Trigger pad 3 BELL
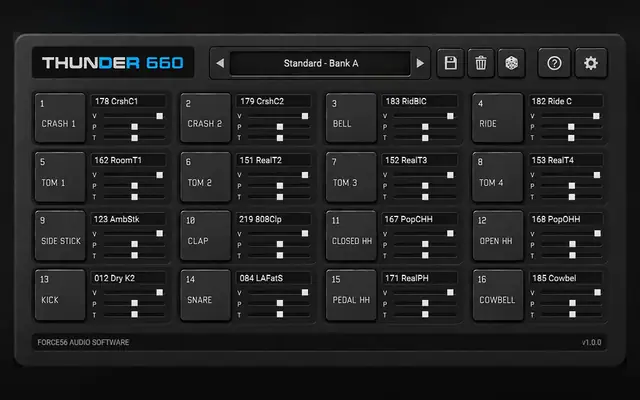Screen dimensions: 640x400 tap(351, 118)
